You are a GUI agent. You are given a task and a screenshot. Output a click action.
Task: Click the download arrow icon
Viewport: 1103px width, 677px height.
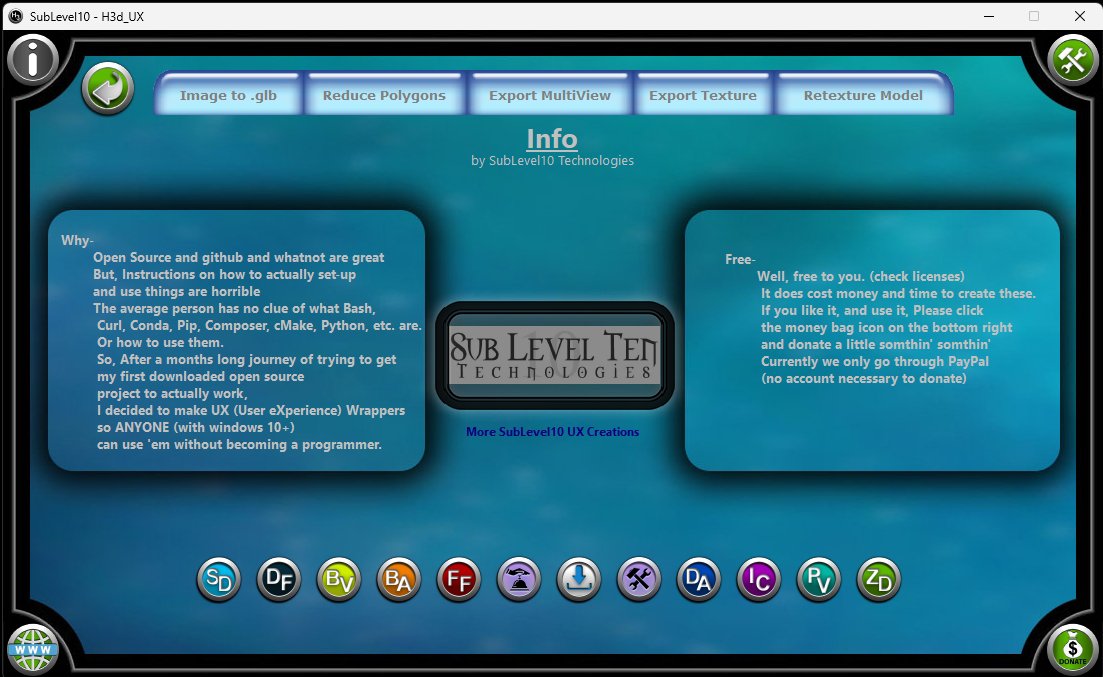coord(579,579)
